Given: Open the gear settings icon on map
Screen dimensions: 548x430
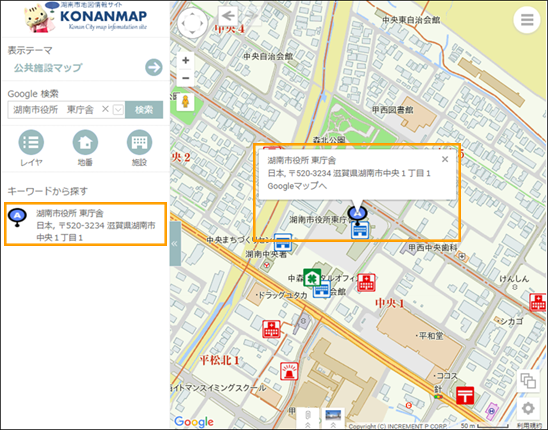Looking at the screenshot, I should tap(528, 408).
